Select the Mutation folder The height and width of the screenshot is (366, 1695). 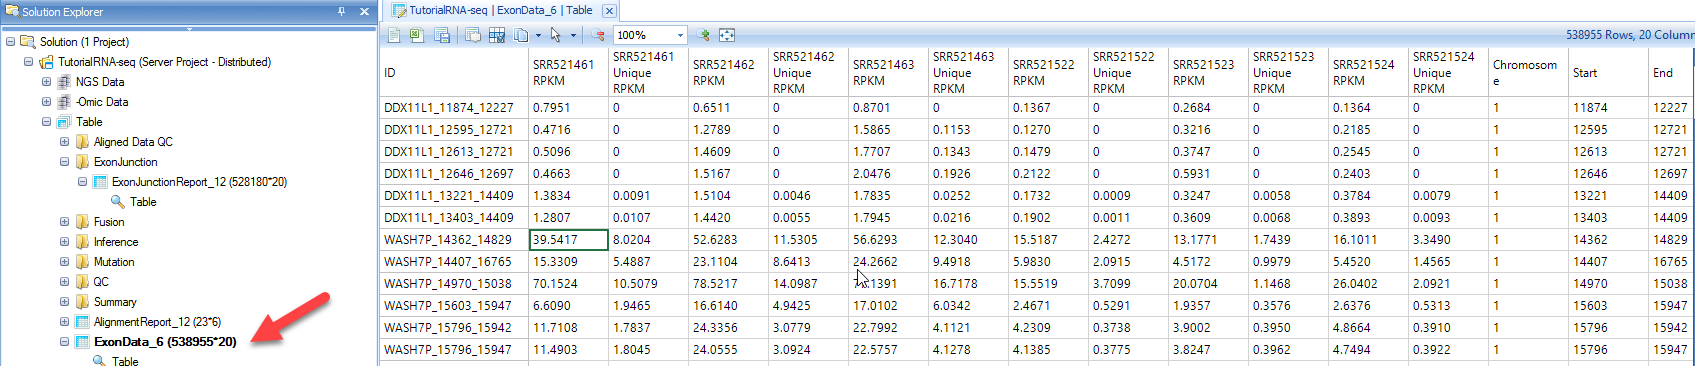point(114,262)
